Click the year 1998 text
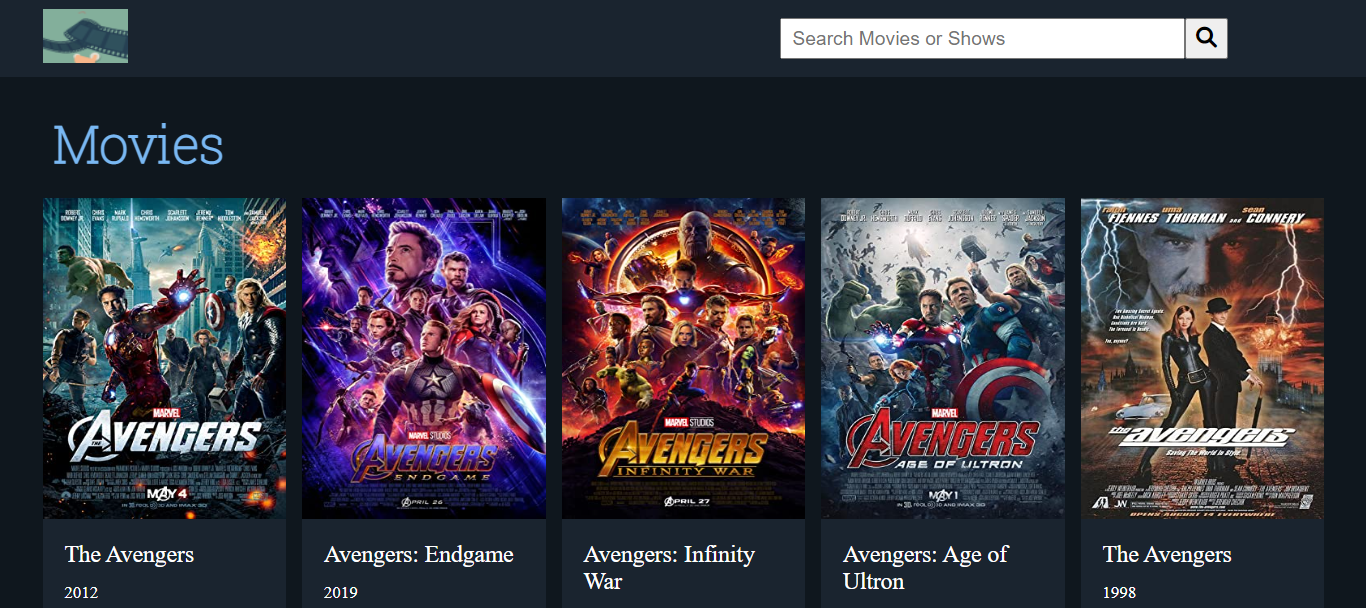This screenshot has height=608, width=1366. point(1119,593)
